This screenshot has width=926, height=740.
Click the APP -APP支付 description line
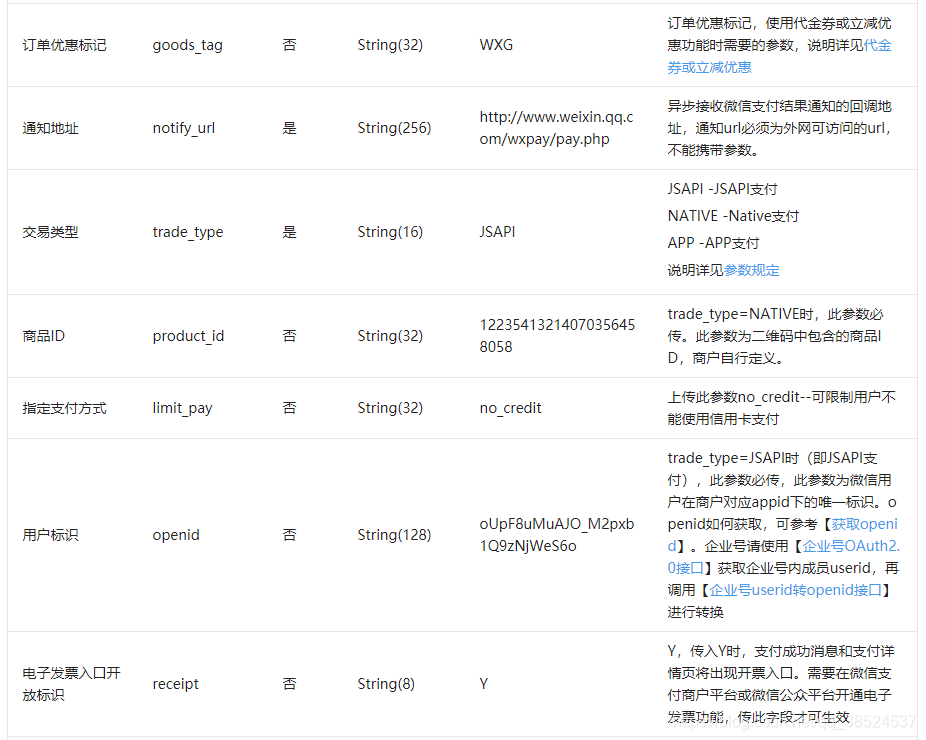click(x=713, y=243)
